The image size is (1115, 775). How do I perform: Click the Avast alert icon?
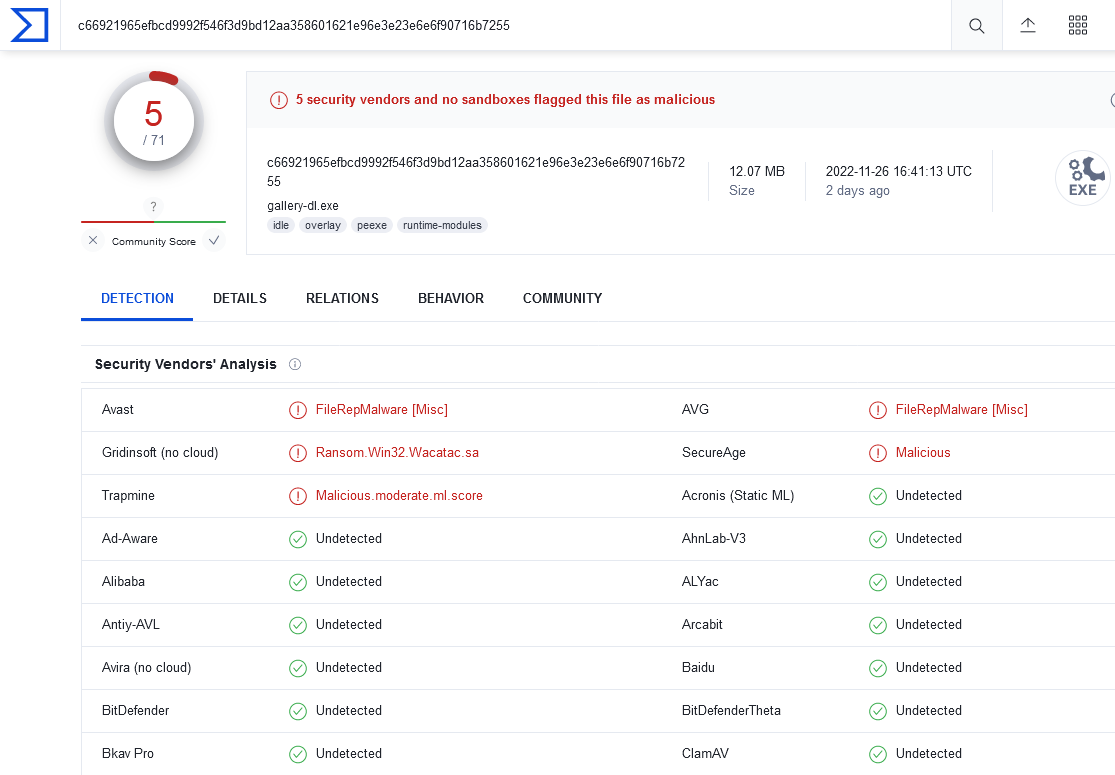(x=298, y=410)
